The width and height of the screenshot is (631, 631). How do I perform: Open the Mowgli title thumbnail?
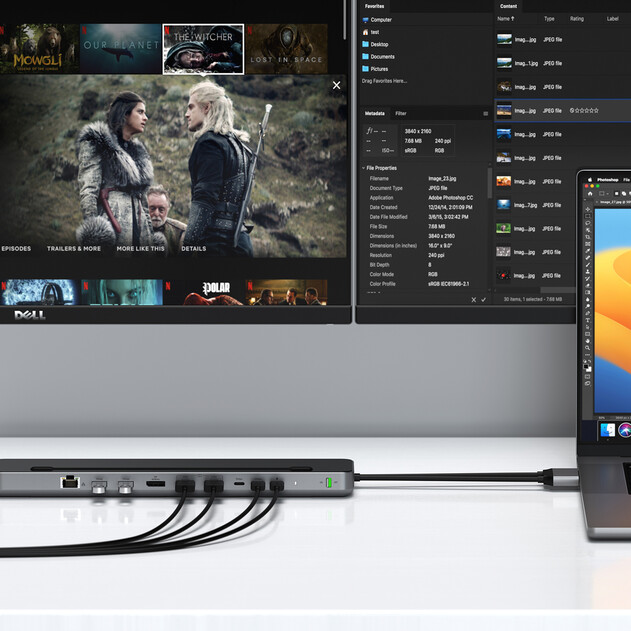39,48
